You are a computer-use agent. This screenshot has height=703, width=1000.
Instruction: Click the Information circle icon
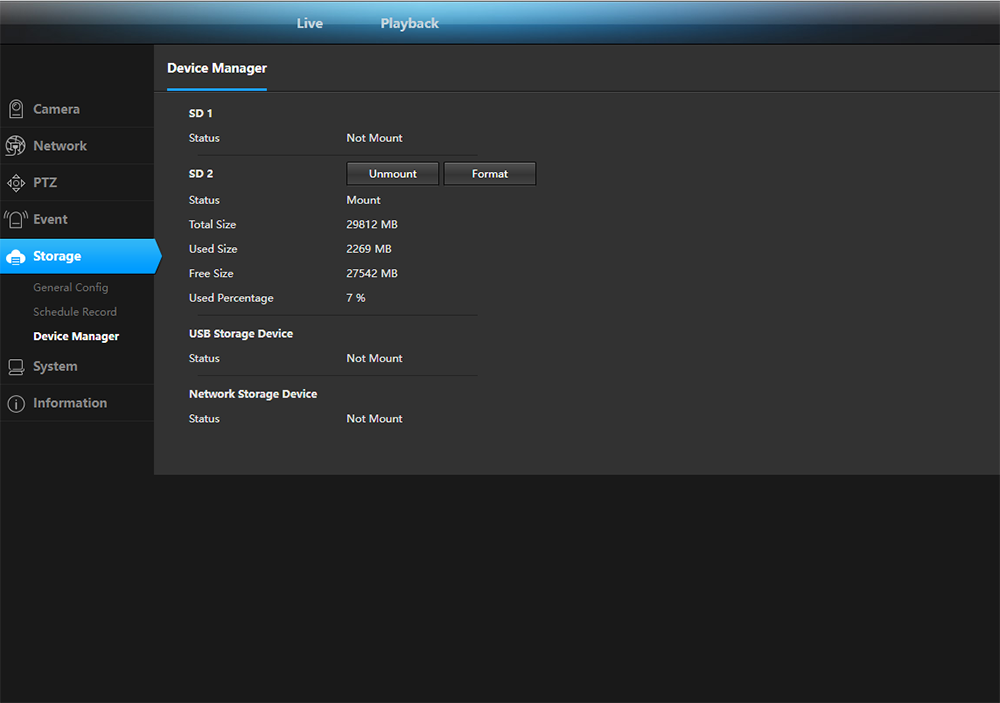[x=16, y=404]
